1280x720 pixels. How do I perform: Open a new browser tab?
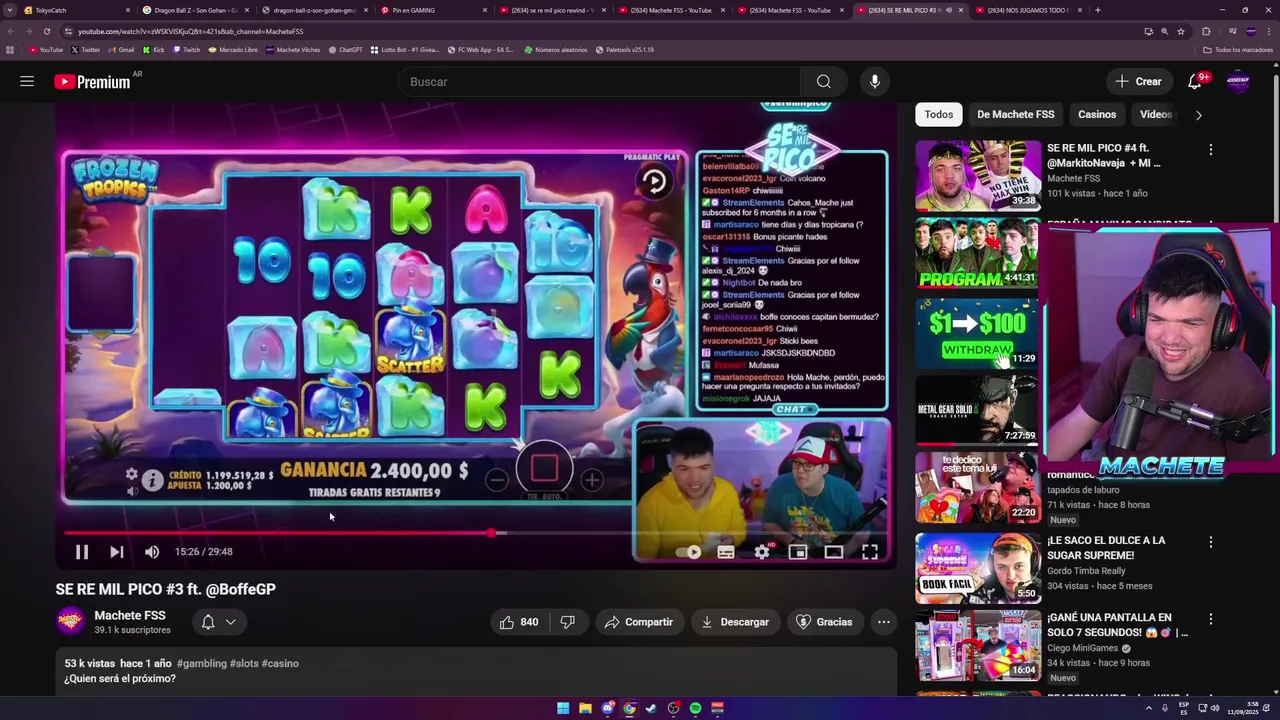click(1097, 10)
